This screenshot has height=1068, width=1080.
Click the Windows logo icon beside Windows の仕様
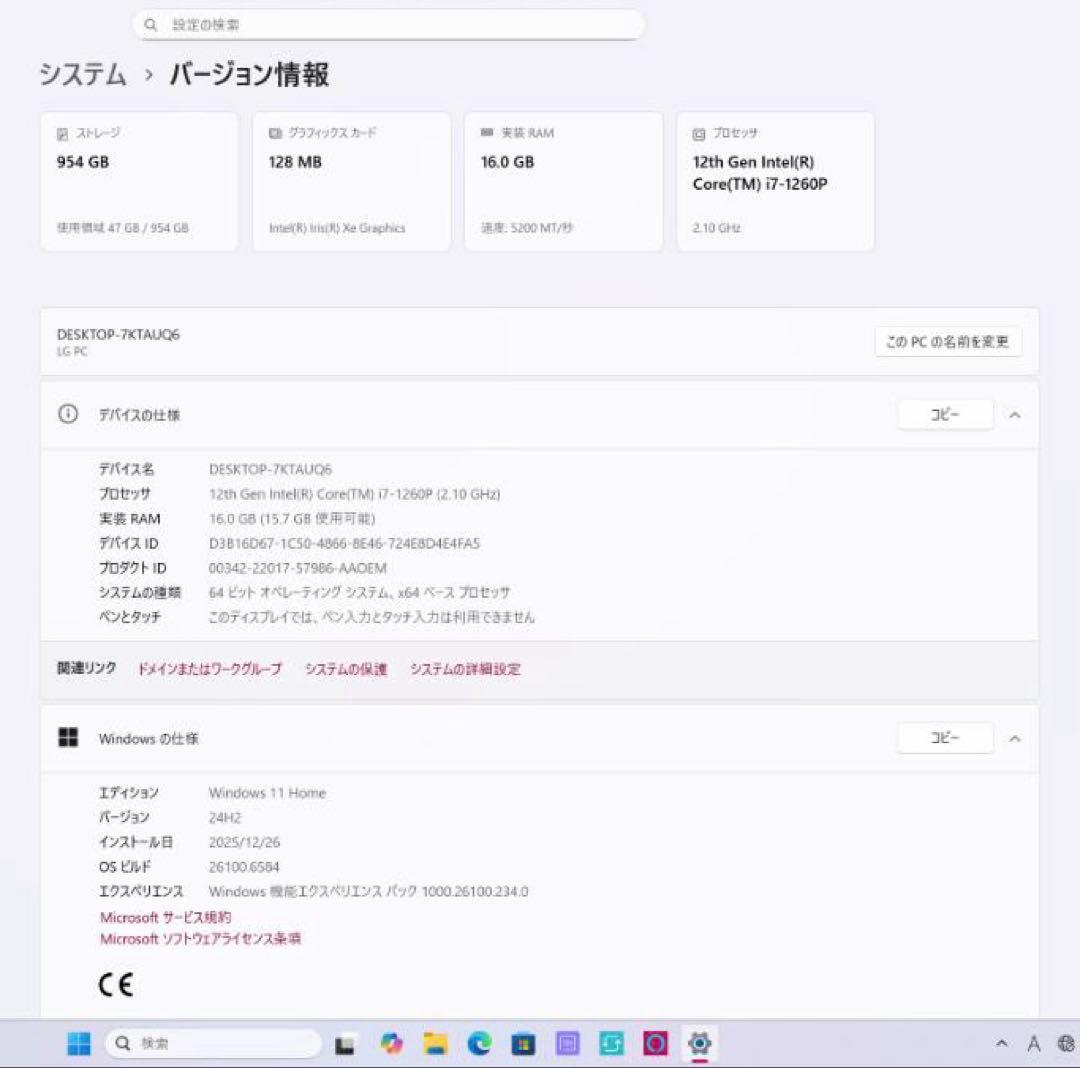[x=67, y=738]
